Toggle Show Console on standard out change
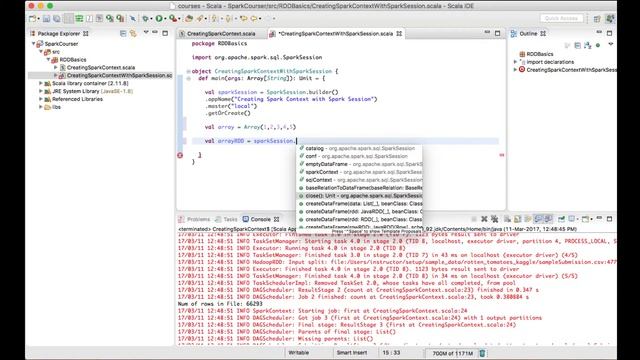 point(538,219)
